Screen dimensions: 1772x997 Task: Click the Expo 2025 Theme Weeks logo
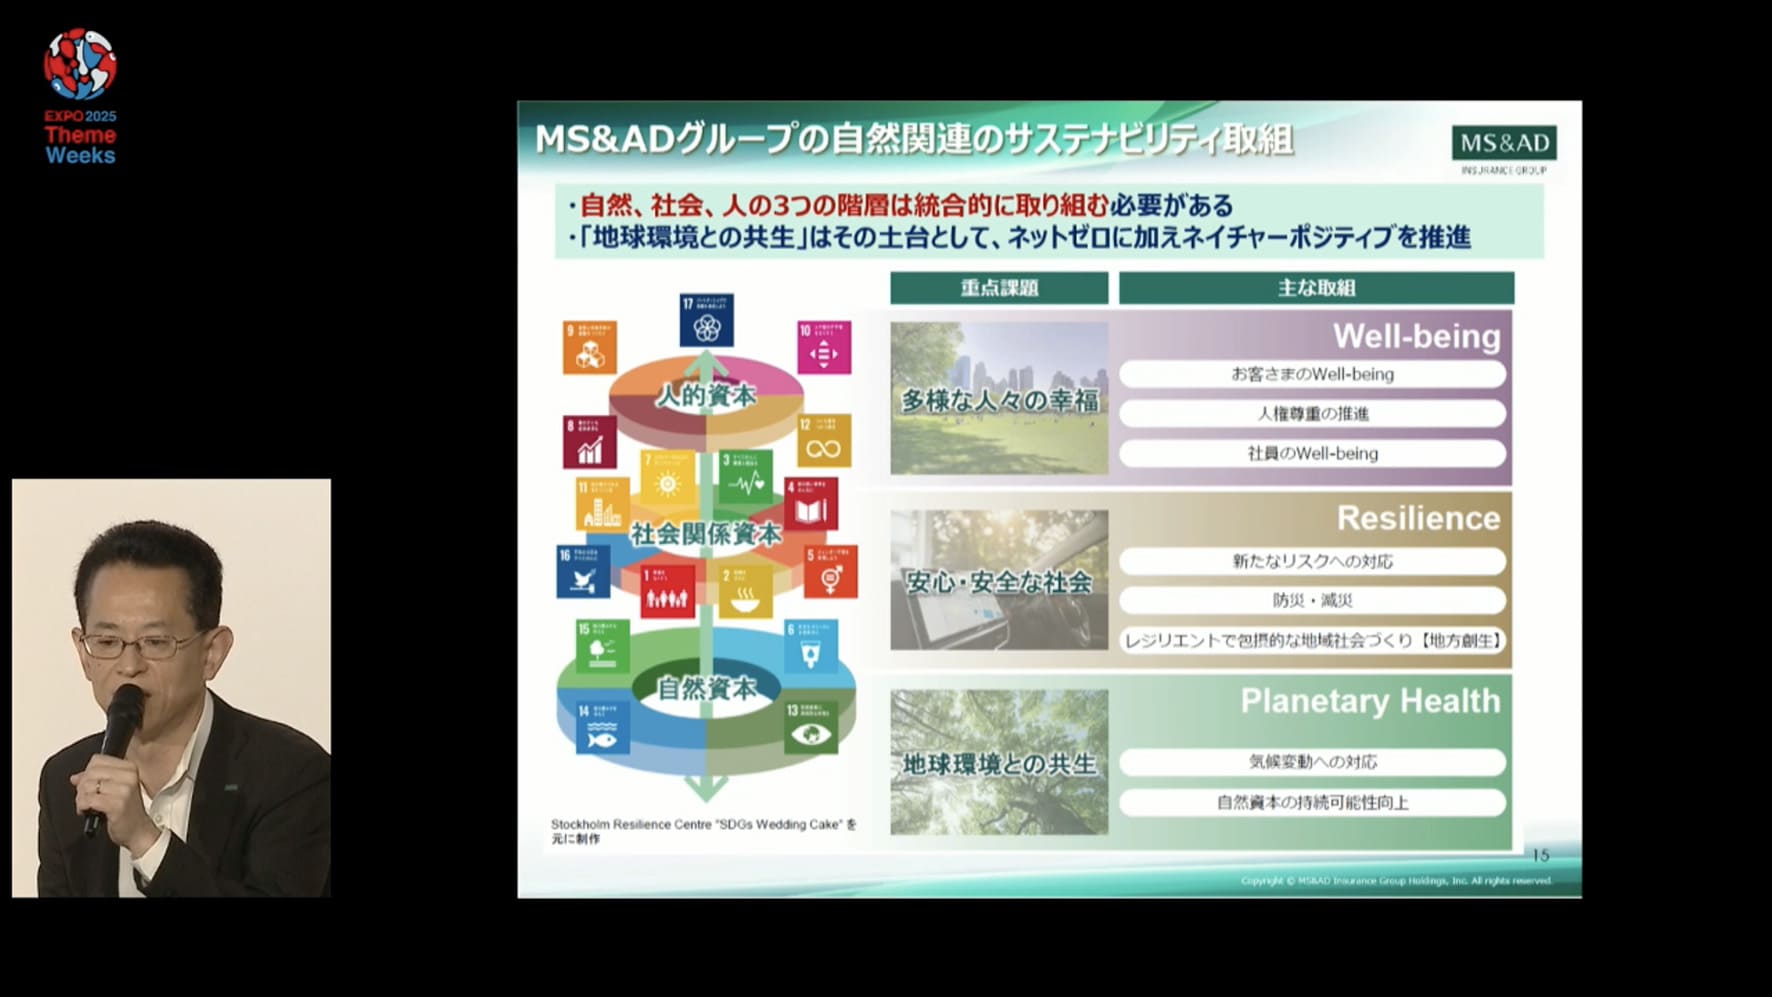(x=80, y=97)
